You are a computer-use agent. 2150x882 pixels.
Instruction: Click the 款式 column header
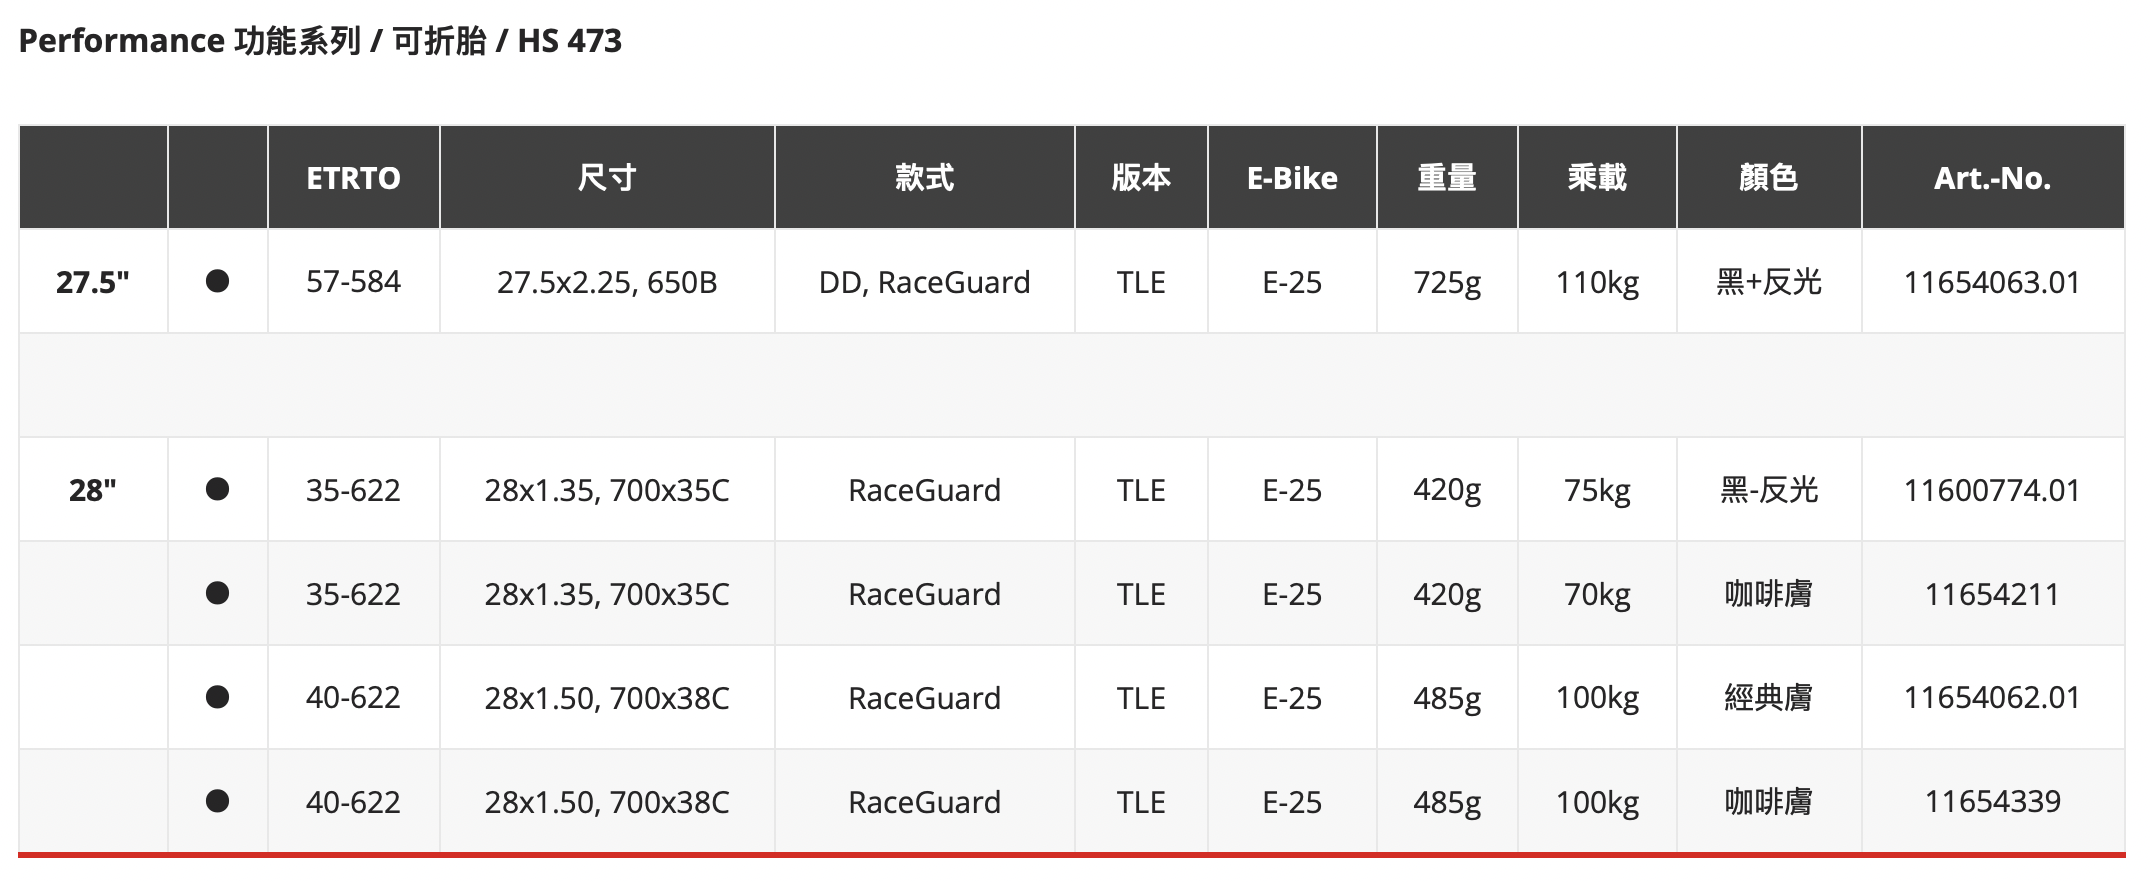924,178
